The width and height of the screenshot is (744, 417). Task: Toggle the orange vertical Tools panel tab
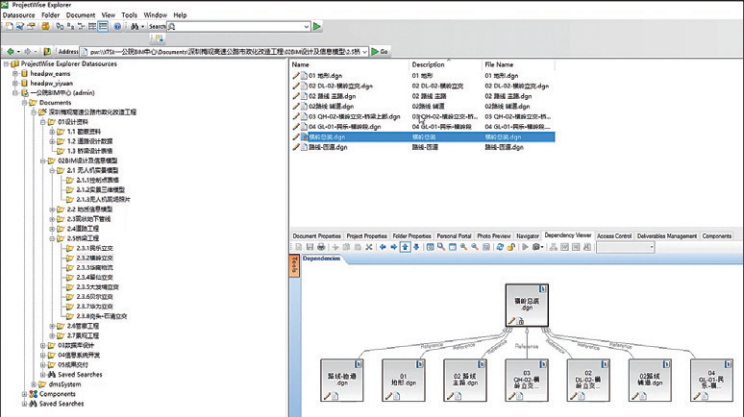pyautogui.click(x=294, y=266)
